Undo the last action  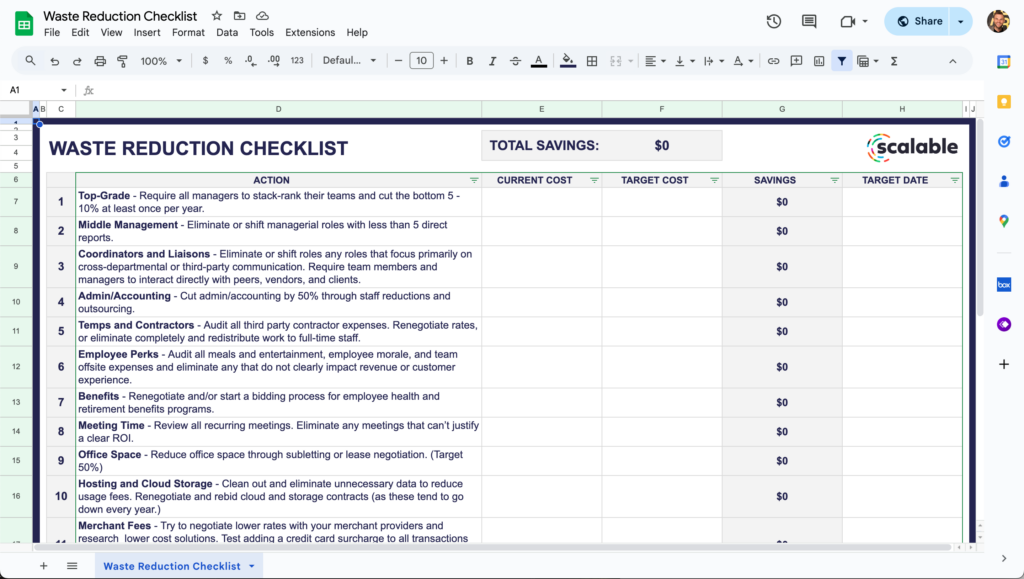[54, 61]
